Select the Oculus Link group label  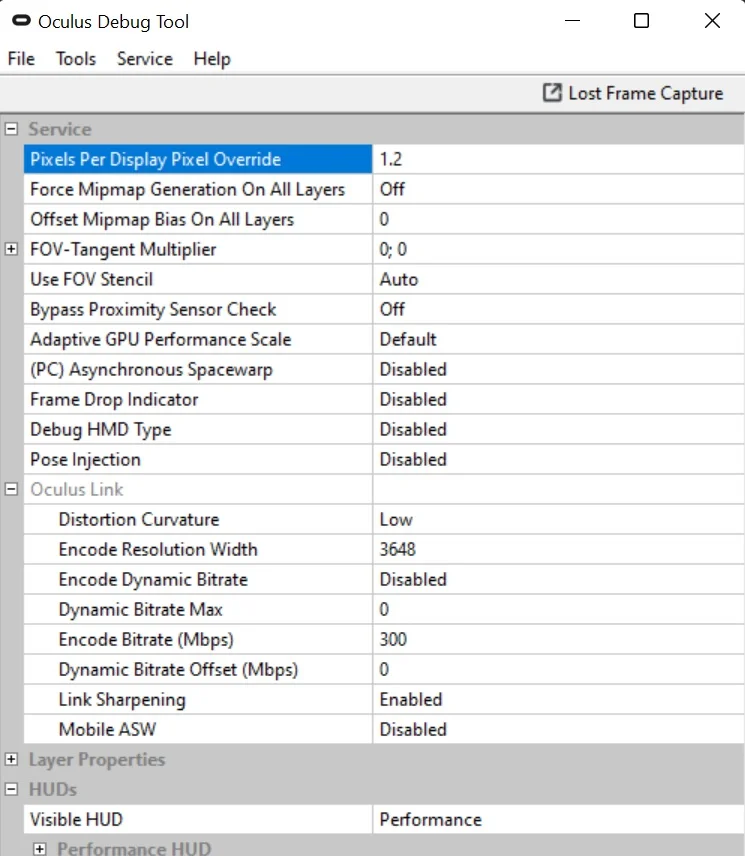click(x=77, y=489)
